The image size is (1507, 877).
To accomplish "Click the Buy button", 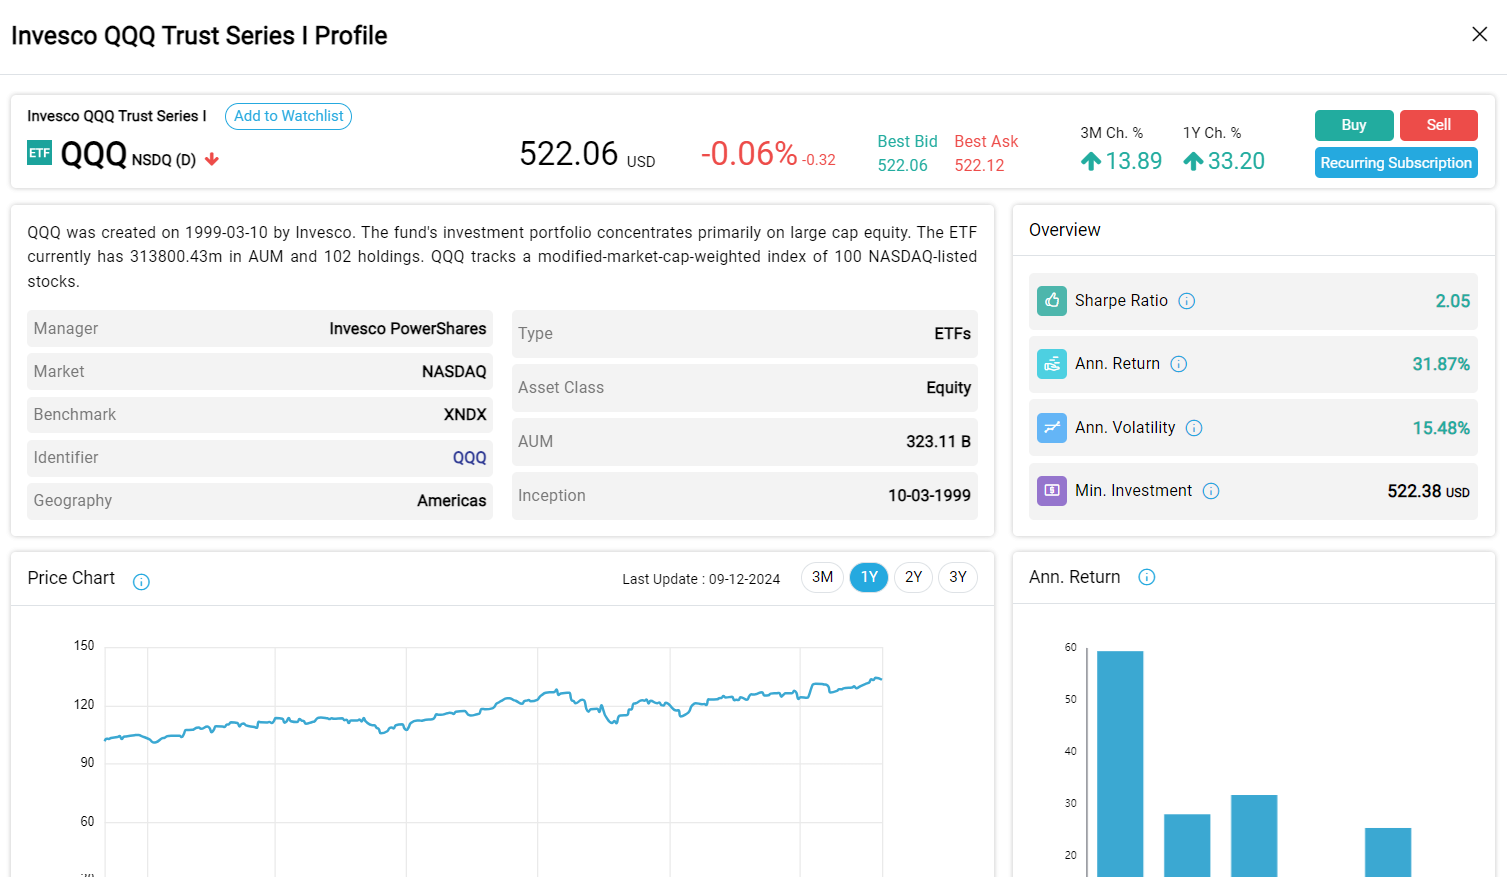I will pyautogui.click(x=1354, y=125).
